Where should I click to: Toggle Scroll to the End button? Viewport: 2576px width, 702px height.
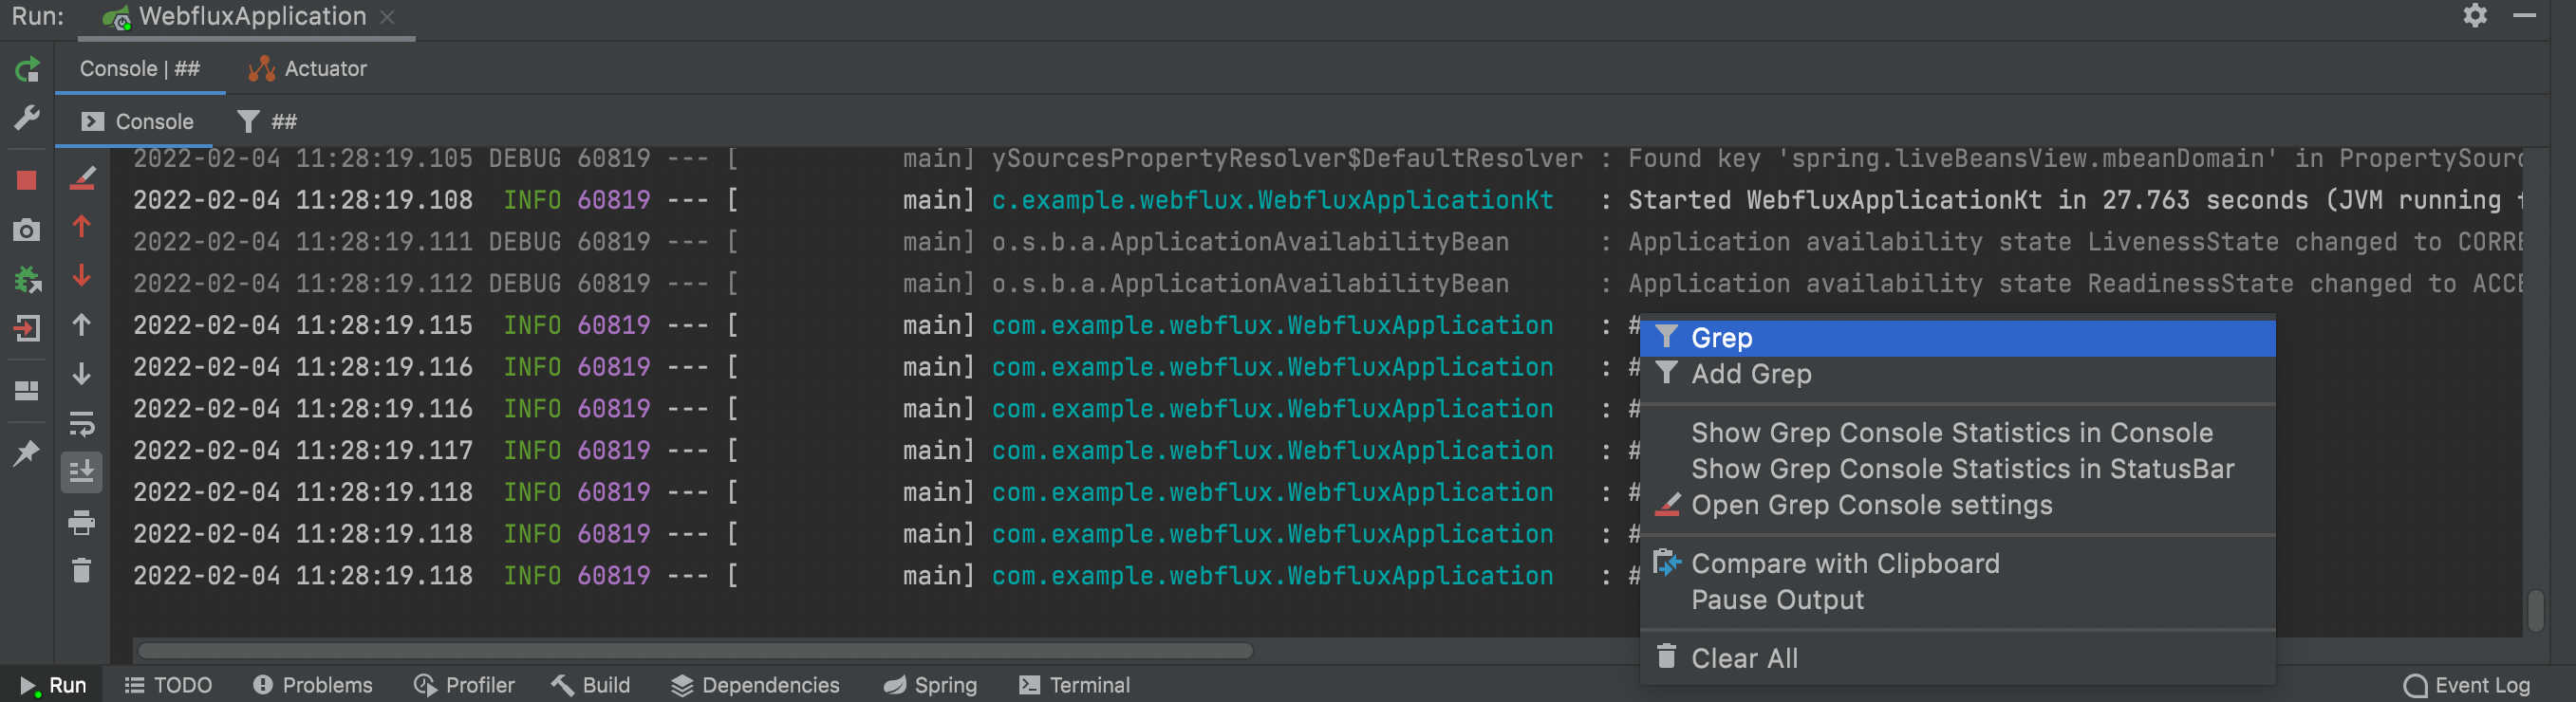pyautogui.click(x=82, y=472)
